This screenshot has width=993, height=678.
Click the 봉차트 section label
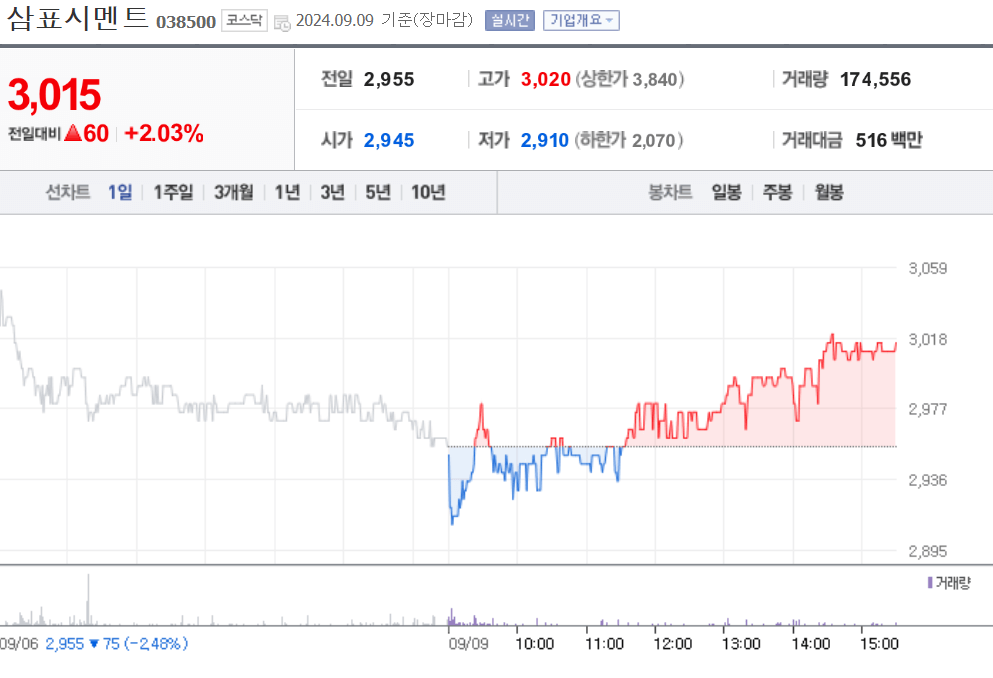click(x=670, y=192)
